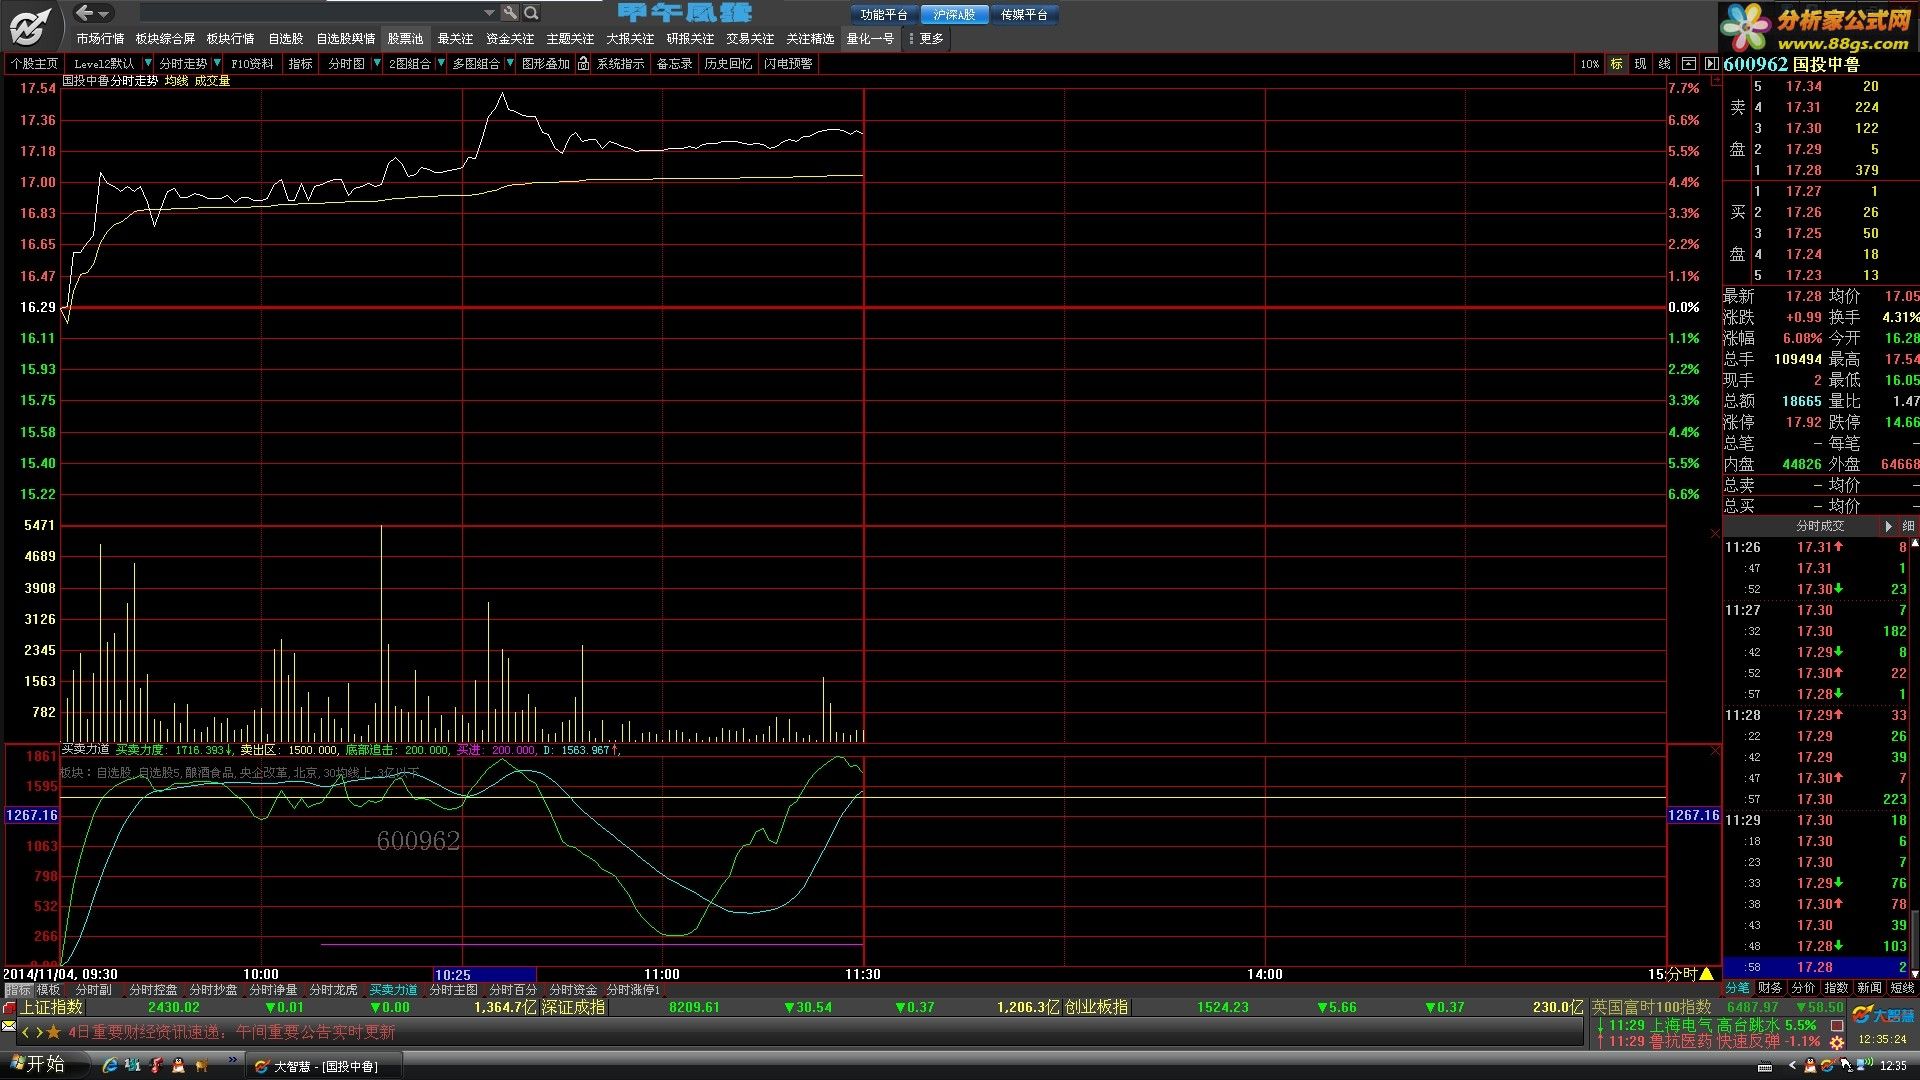
Task: Expand the 2图组合 dropdown arrow
Action: point(441,63)
